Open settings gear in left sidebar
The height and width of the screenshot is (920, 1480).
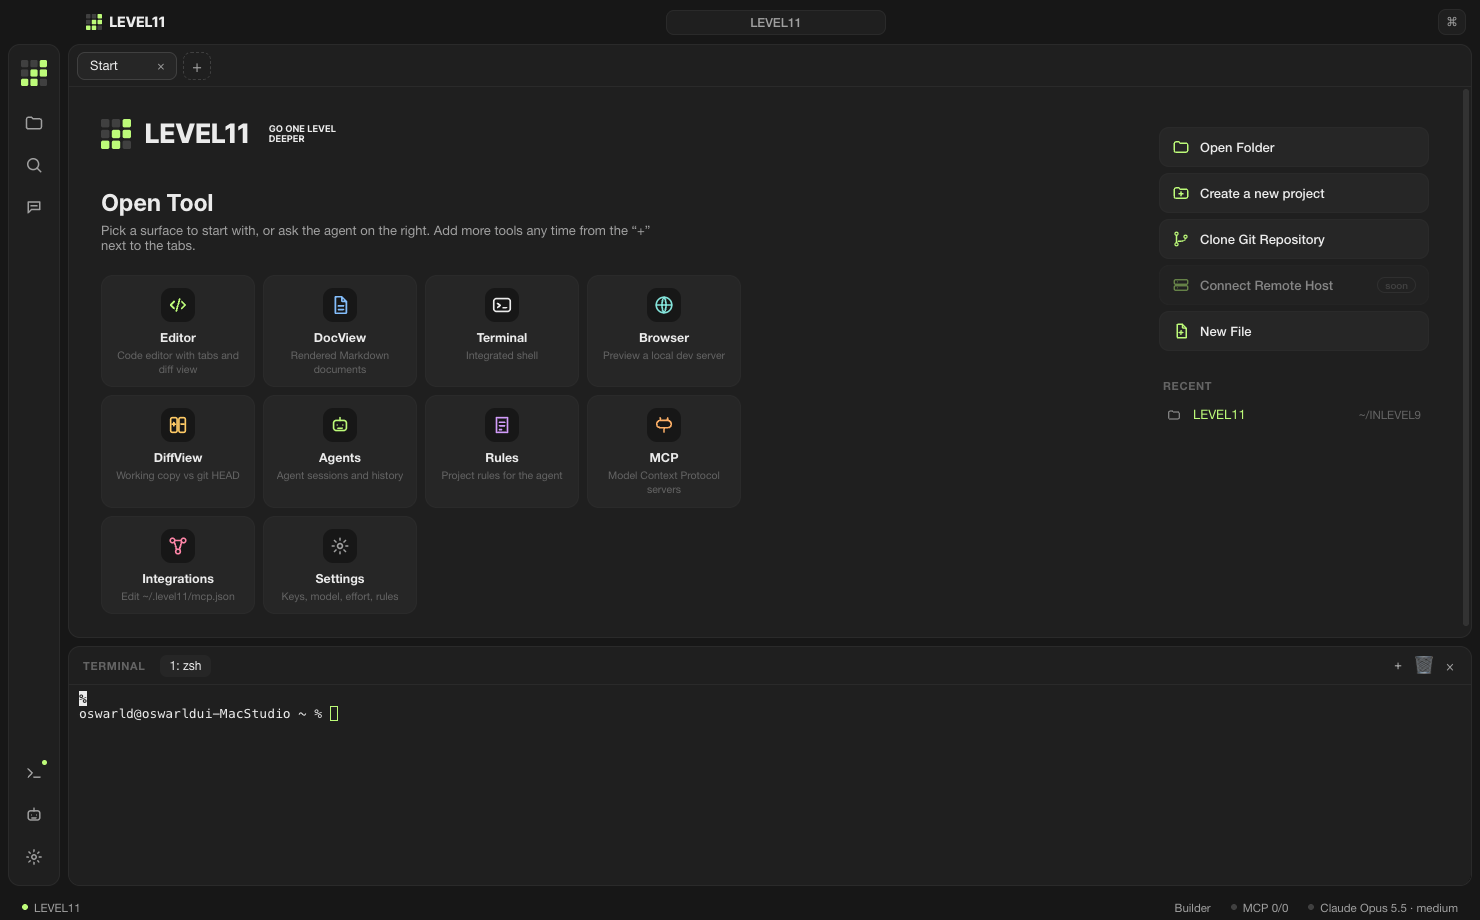coord(34,857)
